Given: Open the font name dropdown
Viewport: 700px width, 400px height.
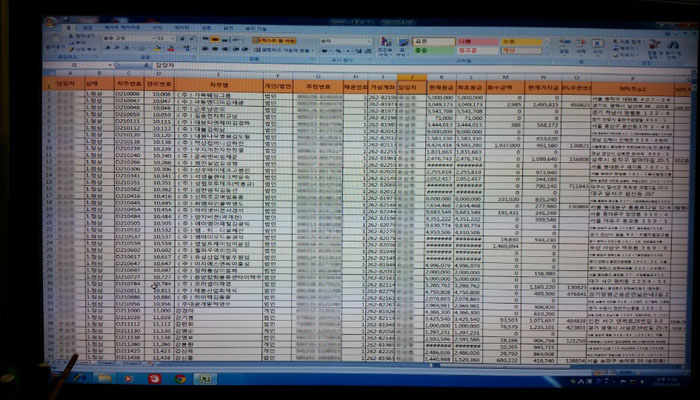Looking at the screenshot, I should 154,39.
